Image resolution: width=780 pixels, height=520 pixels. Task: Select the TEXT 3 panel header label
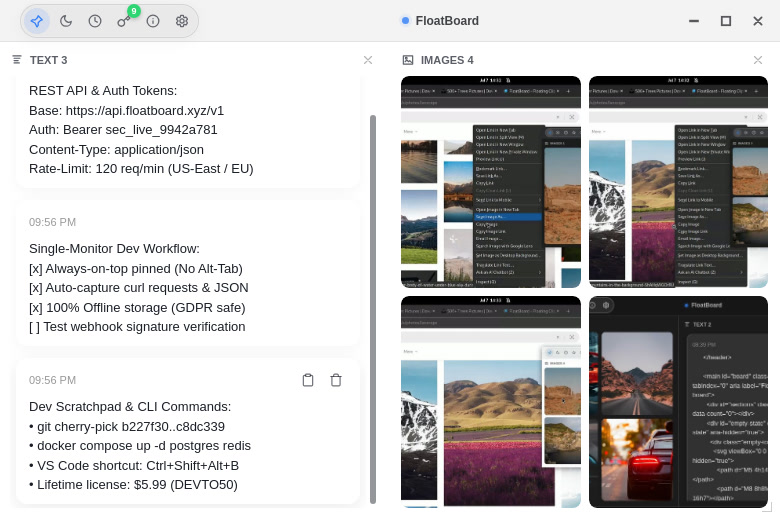(48, 60)
